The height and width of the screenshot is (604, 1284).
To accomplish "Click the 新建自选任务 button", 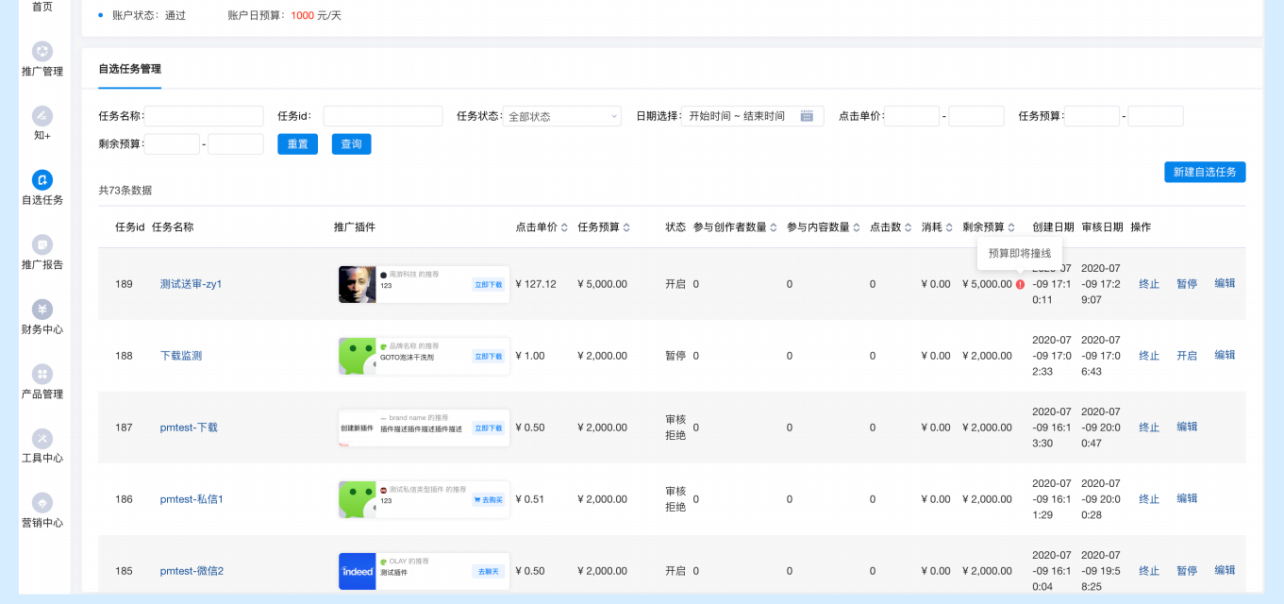I will pos(1204,172).
